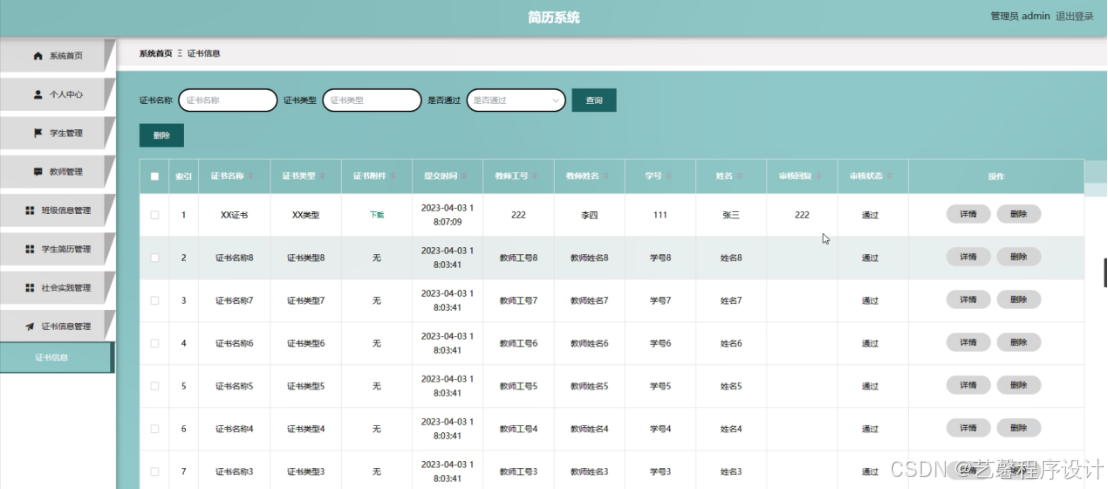Screen dimensions: 1108x489
Task: Sort by 审核回复 column arrows
Action: [x=819, y=176]
